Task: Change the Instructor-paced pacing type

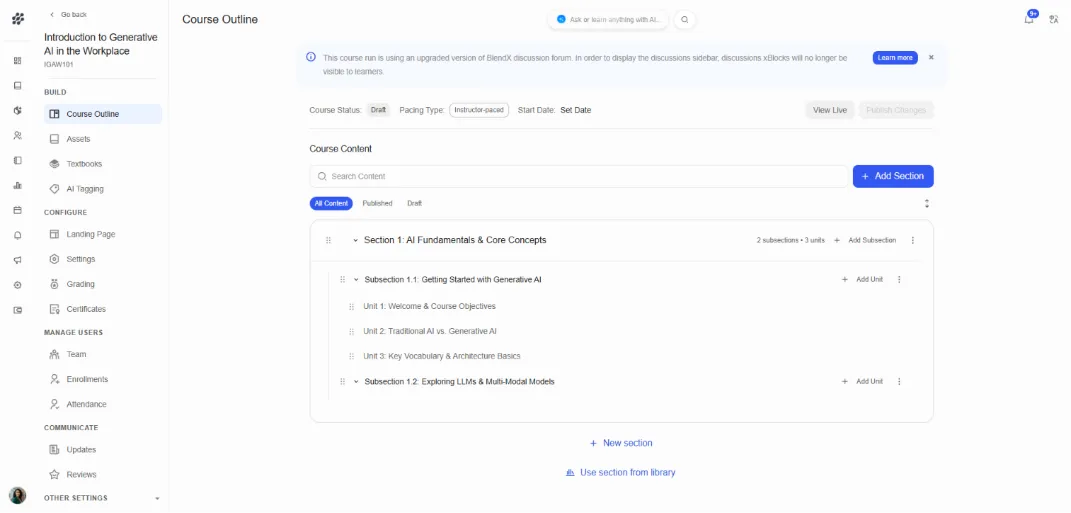Action: [479, 110]
